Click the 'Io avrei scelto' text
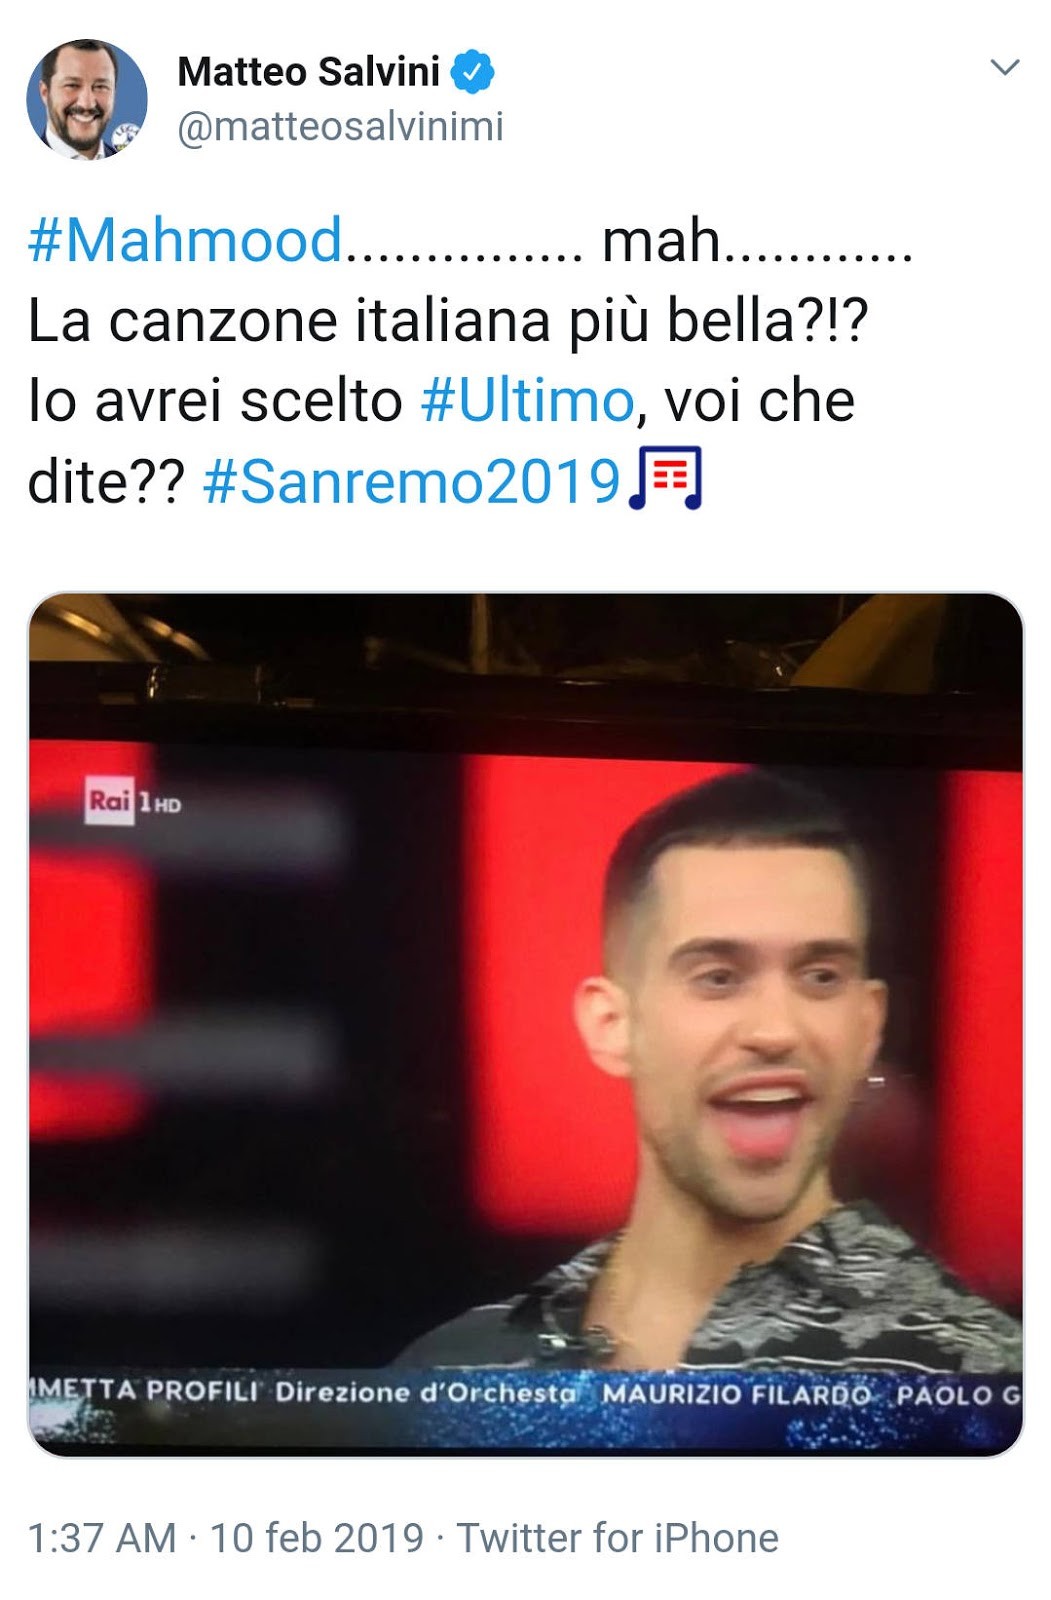1051x1600 pixels. pyautogui.click(x=214, y=401)
